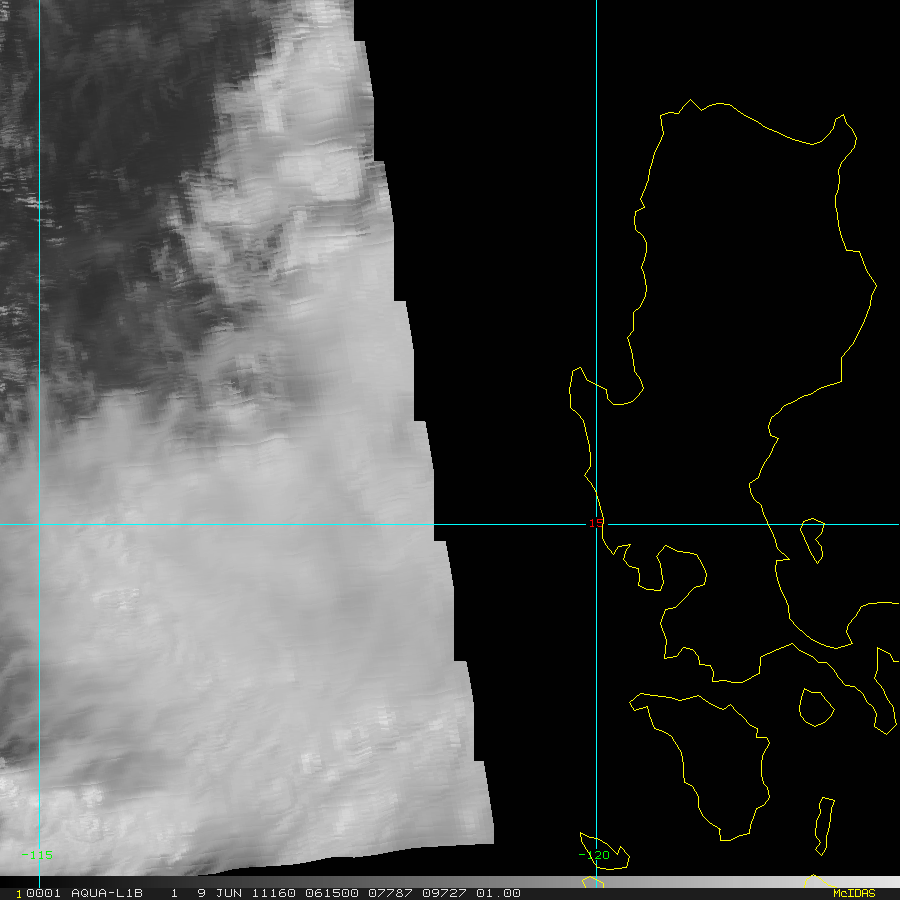This screenshot has width=900, height=900.
Task: Click the 01.00 value in status bar
Action: (498, 893)
